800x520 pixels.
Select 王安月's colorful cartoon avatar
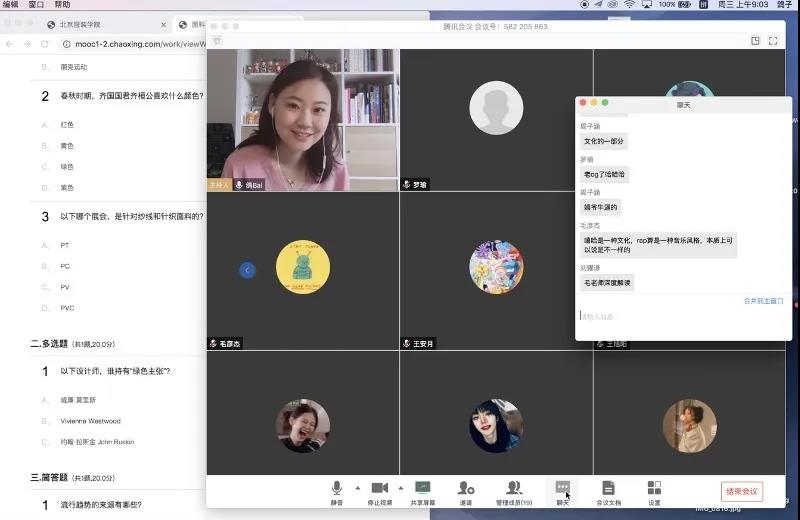496,267
